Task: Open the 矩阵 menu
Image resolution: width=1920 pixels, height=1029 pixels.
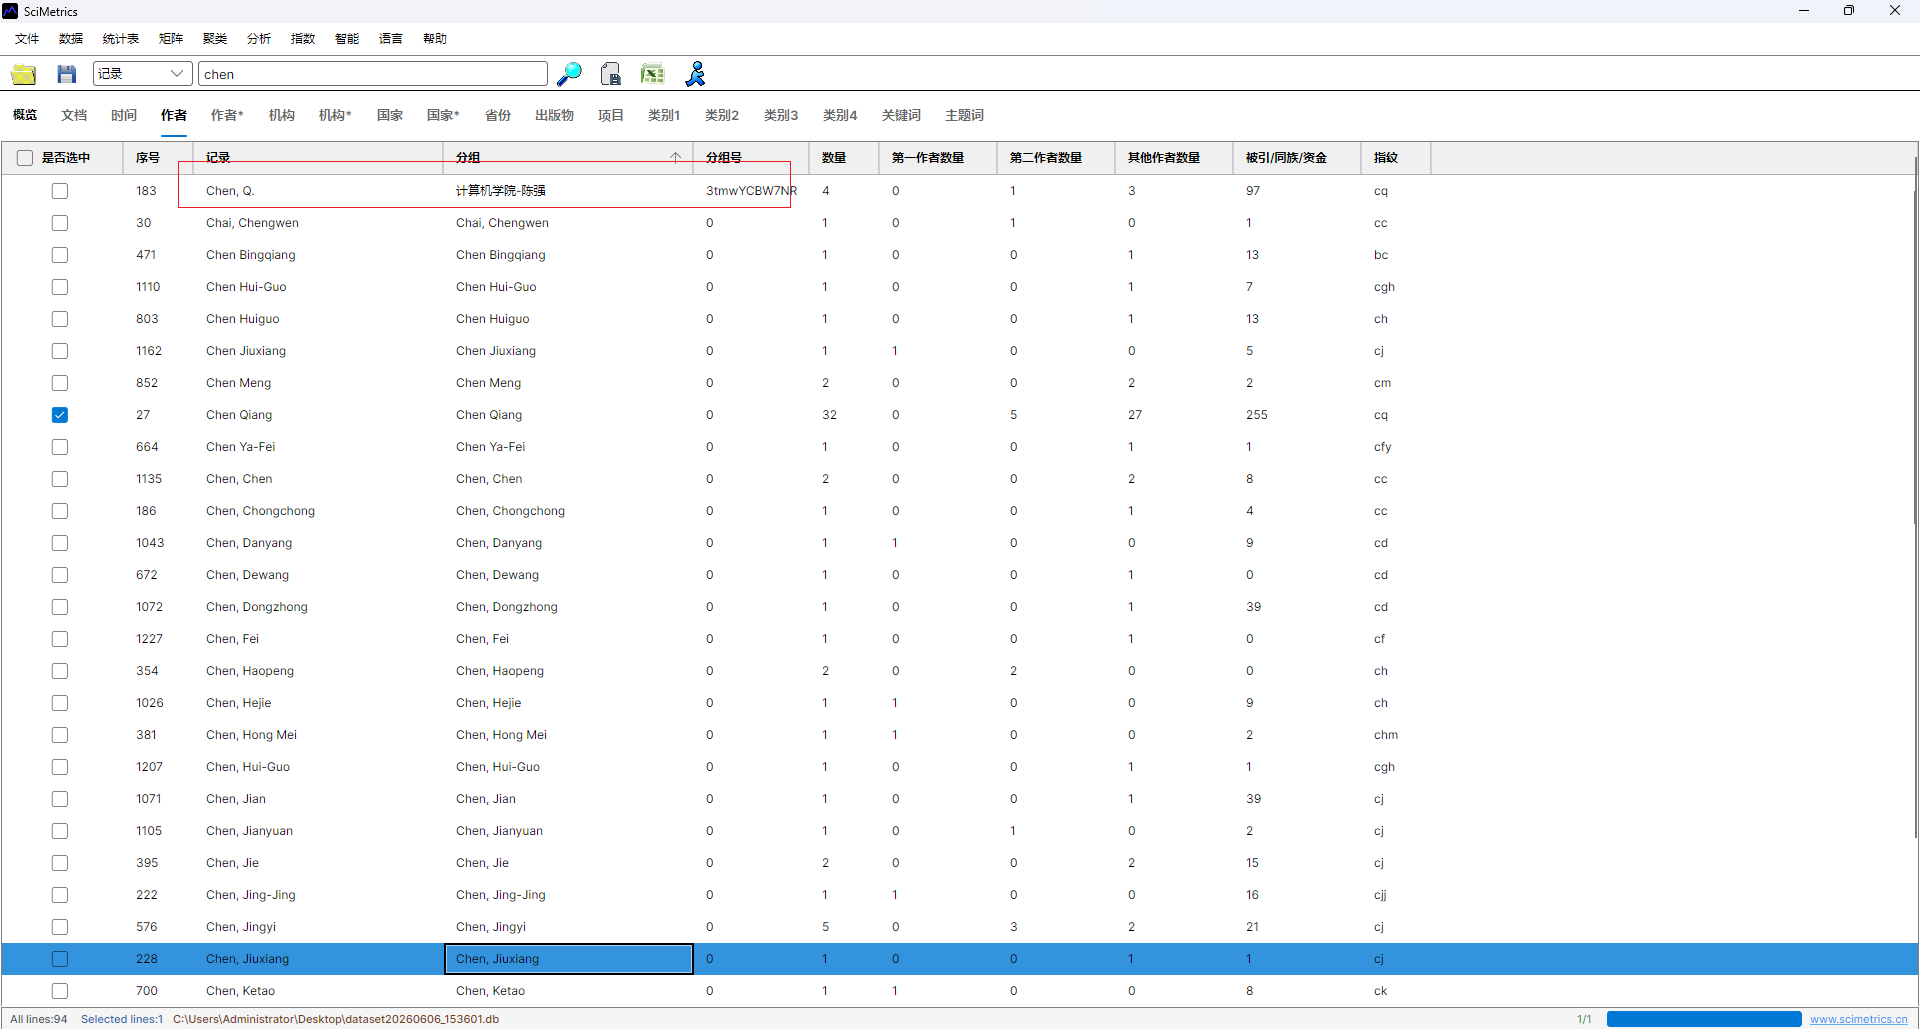Action: point(171,39)
